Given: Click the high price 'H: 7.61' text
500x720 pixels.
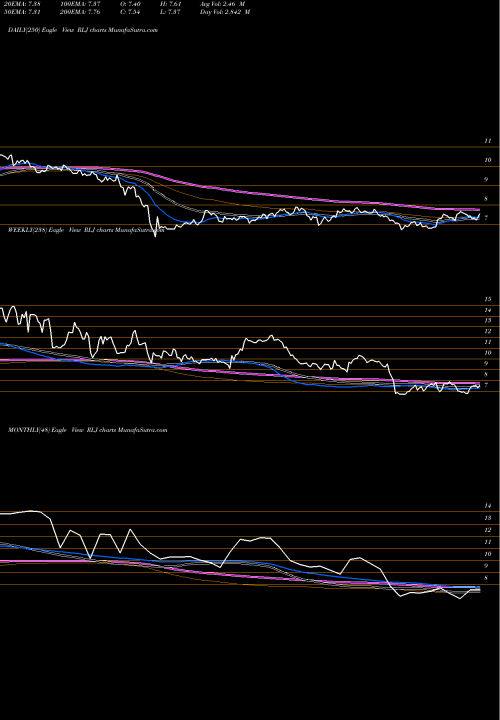Looking at the screenshot, I should pos(170,4).
